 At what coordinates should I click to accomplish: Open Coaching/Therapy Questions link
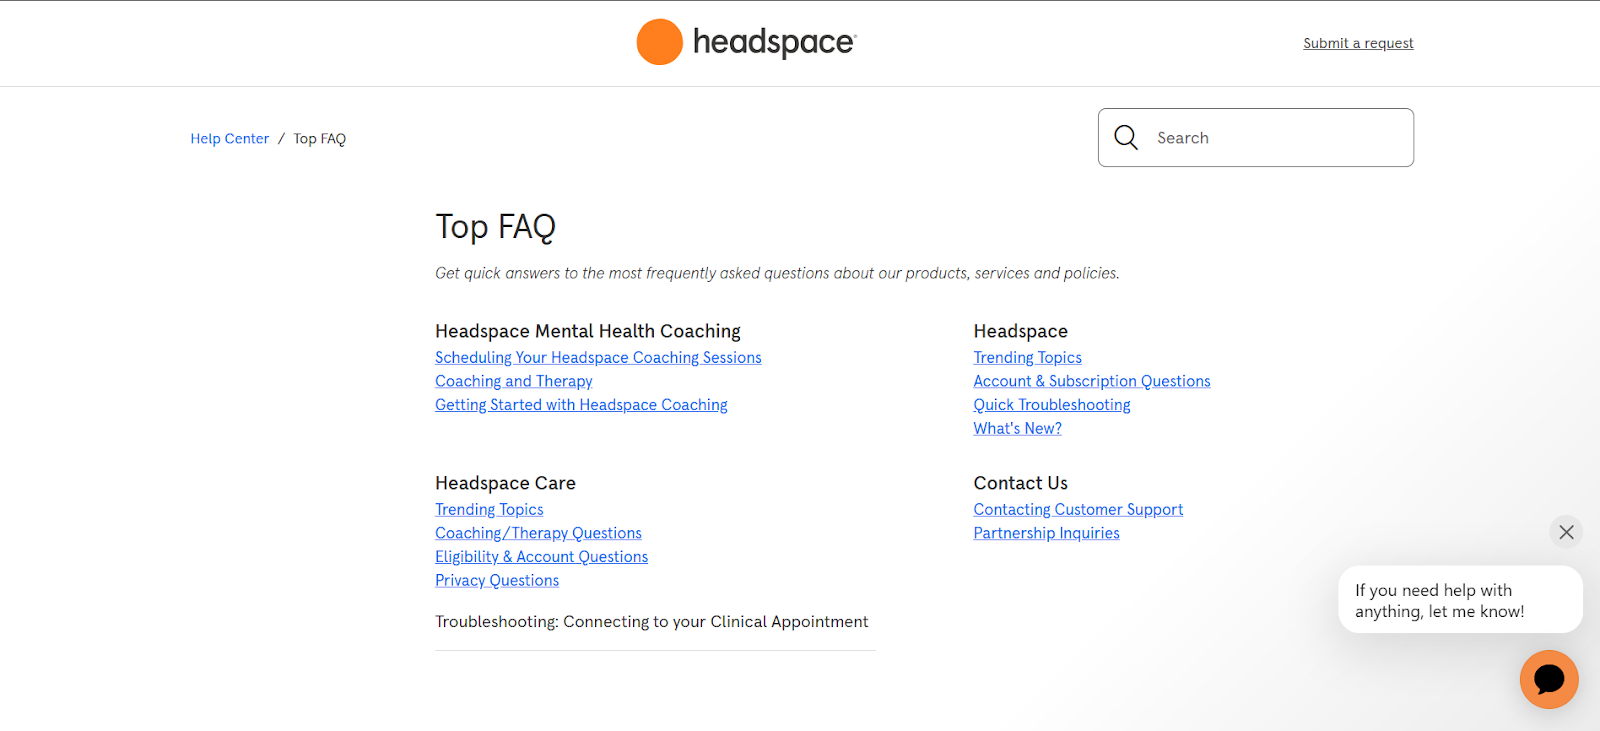click(538, 534)
